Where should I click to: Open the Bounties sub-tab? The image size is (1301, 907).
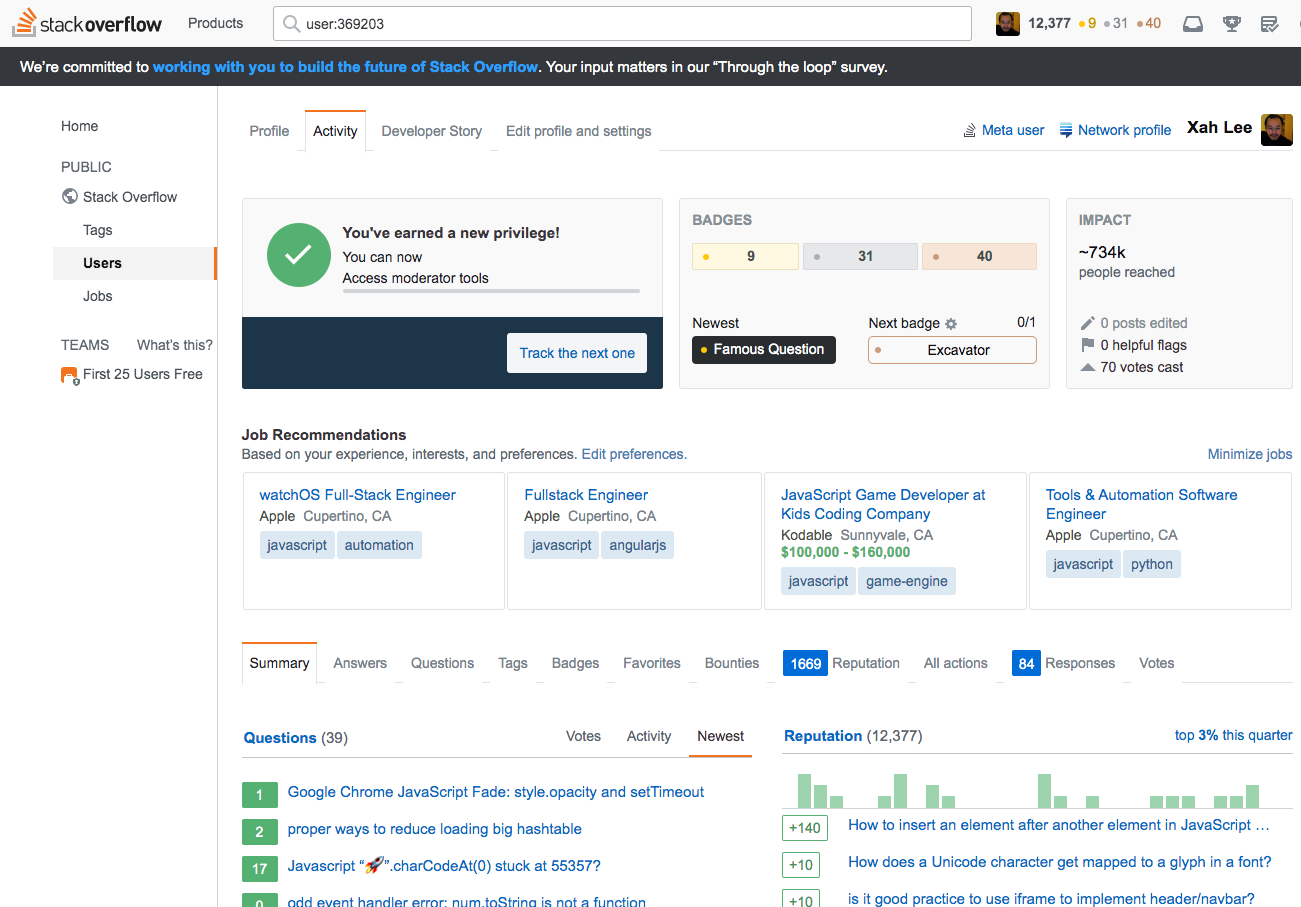(732, 663)
